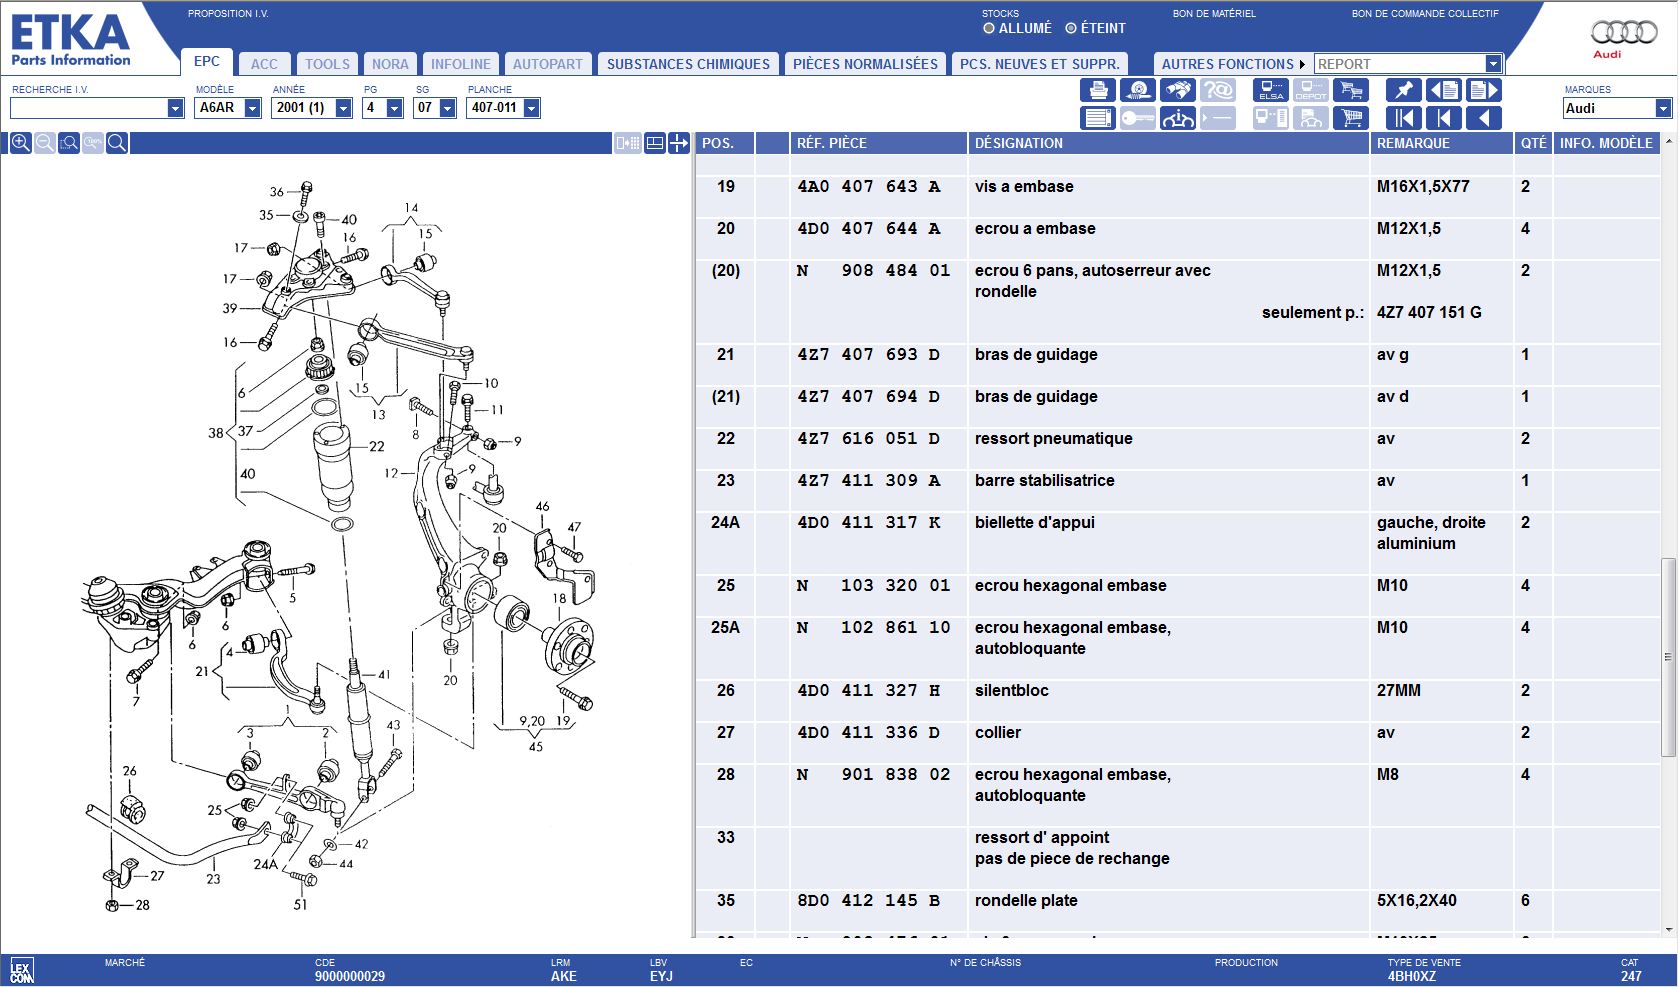Launch the ELSA workshop link icon
Screen dimensions: 1679x988
point(1270,90)
